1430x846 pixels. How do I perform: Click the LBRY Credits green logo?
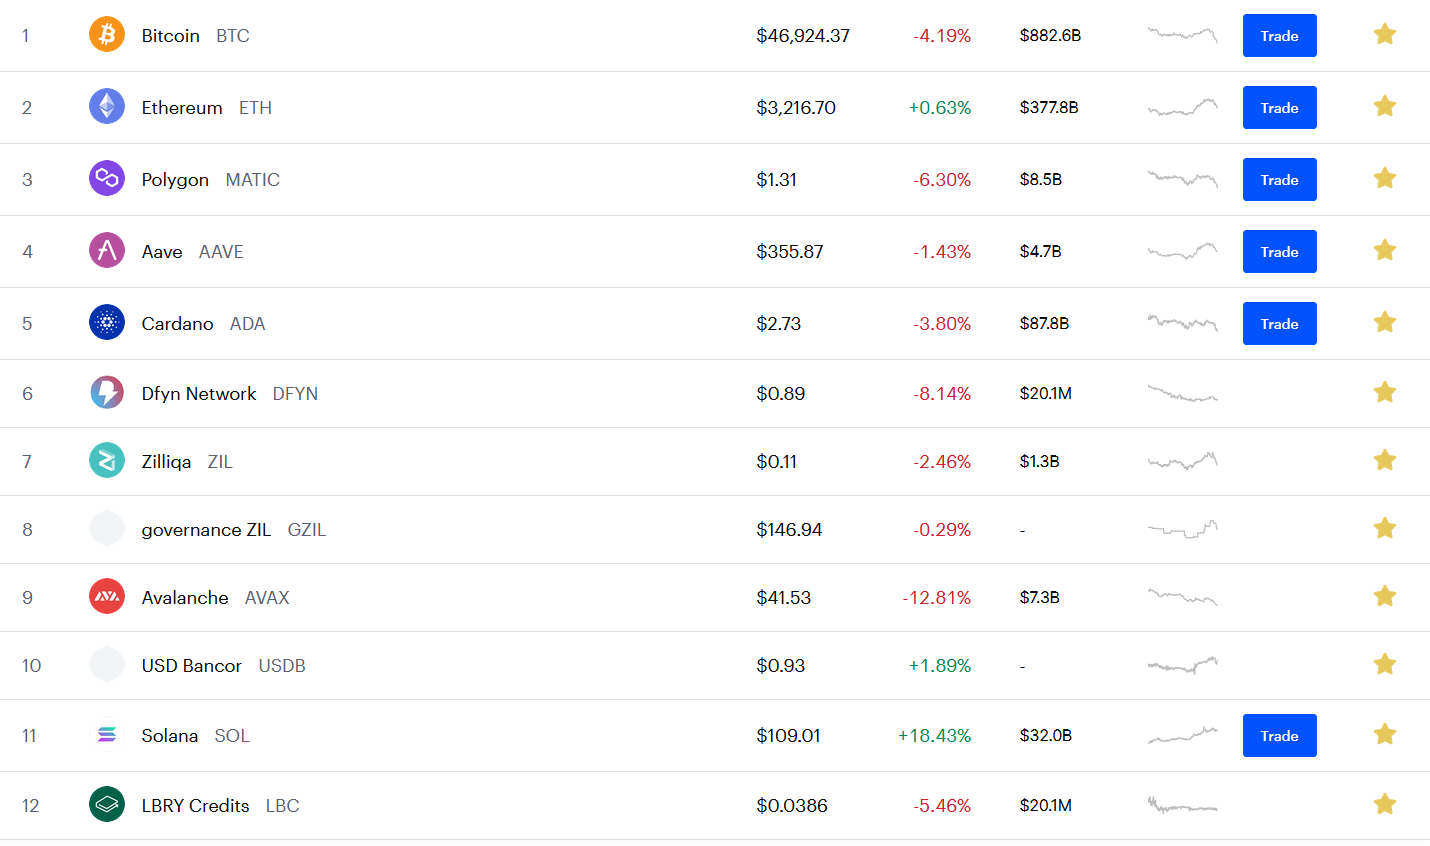(107, 805)
